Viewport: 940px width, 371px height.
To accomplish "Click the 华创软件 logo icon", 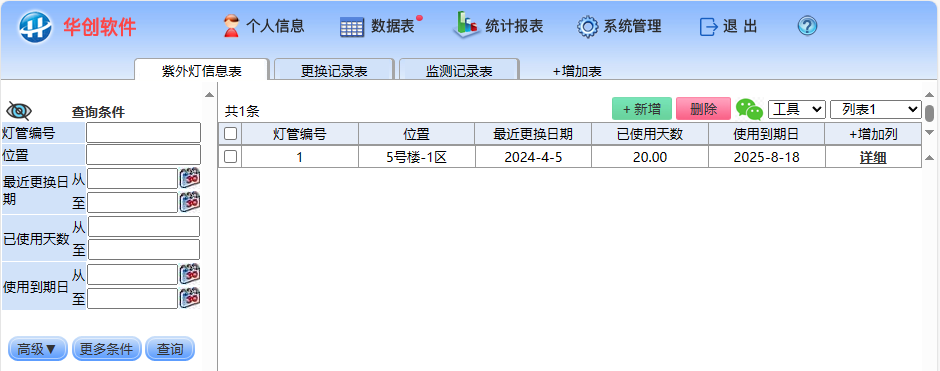I will pos(35,27).
